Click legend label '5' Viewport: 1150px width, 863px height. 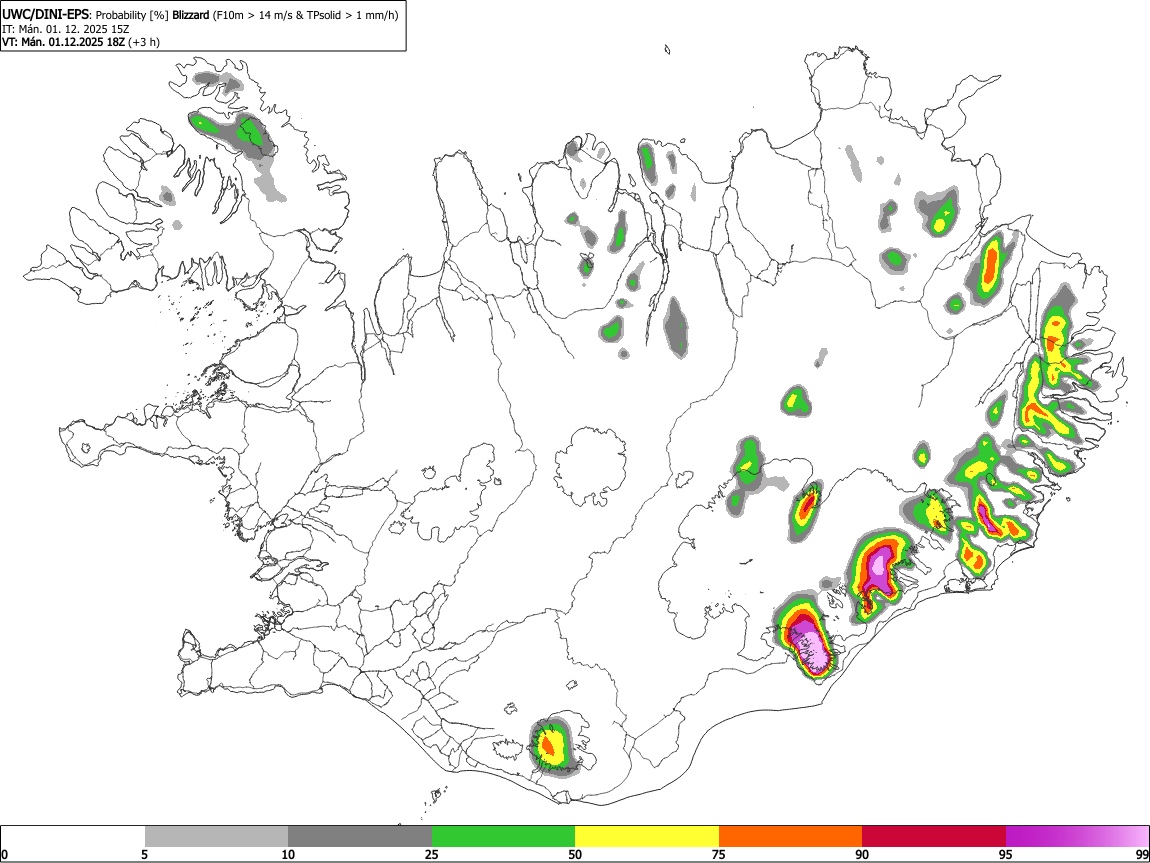(x=144, y=854)
